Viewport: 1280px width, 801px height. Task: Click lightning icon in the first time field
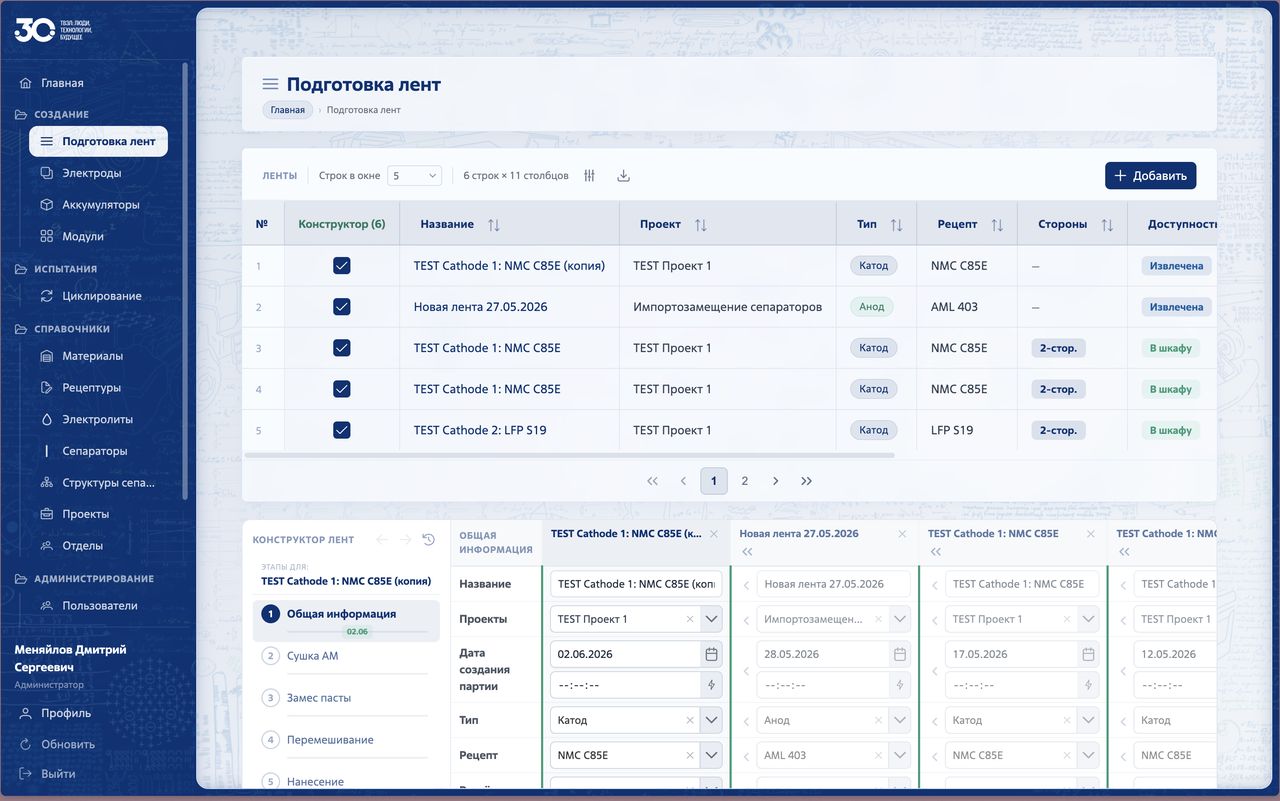(x=711, y=685)
